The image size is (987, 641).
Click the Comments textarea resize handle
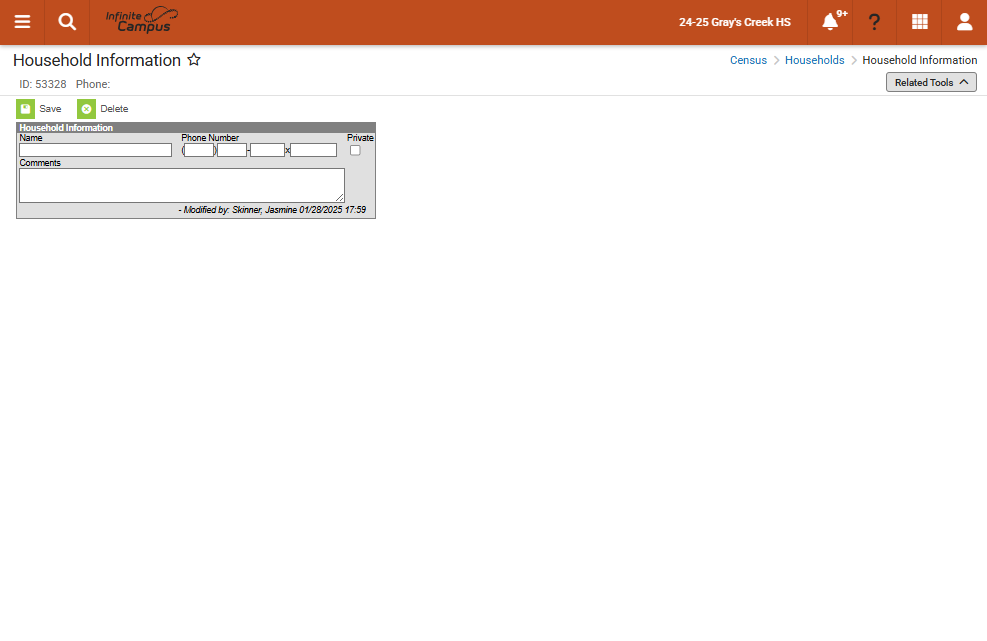tap(340, 198)
